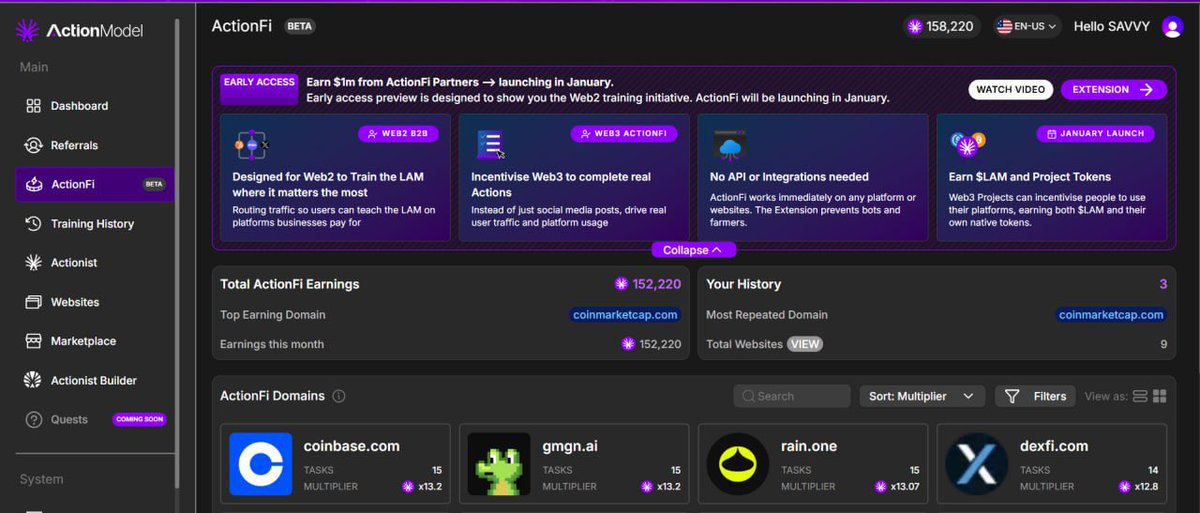Open the Actionist Builder icon
Image resolution: width=1200 pixels, height=513 pixels.
pos(33,380)
